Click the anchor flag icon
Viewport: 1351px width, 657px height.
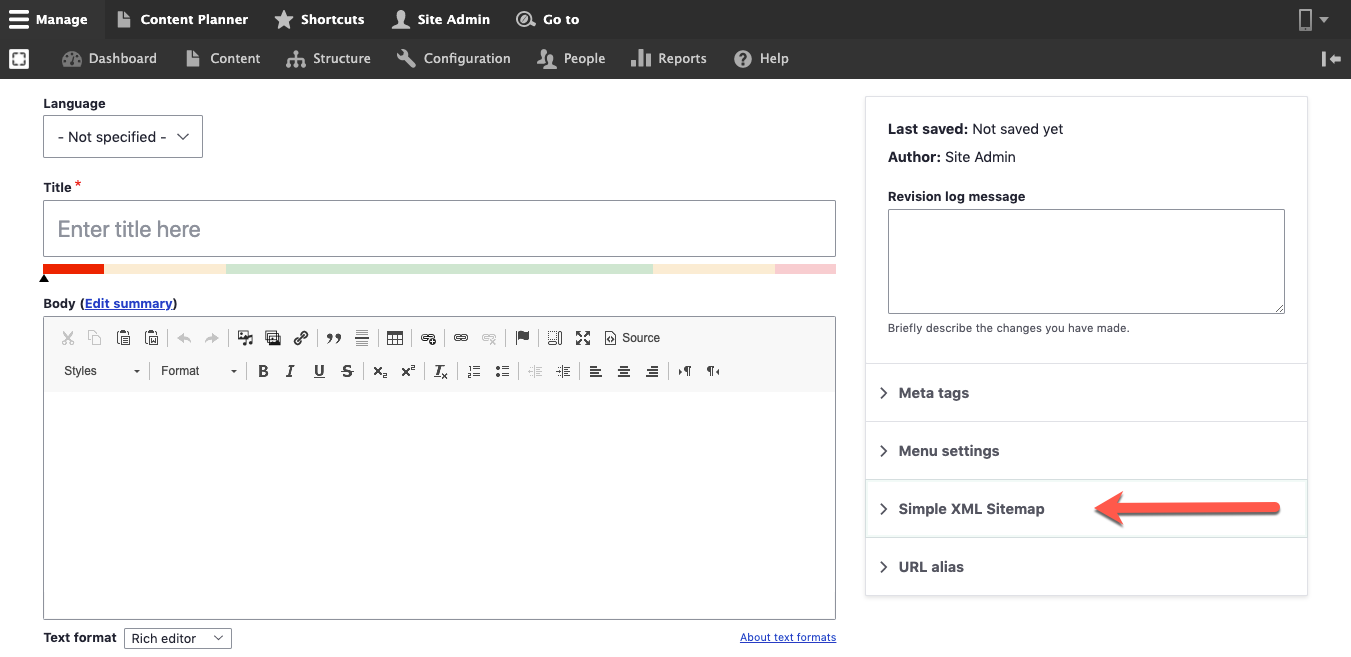[x=522, y=338]
